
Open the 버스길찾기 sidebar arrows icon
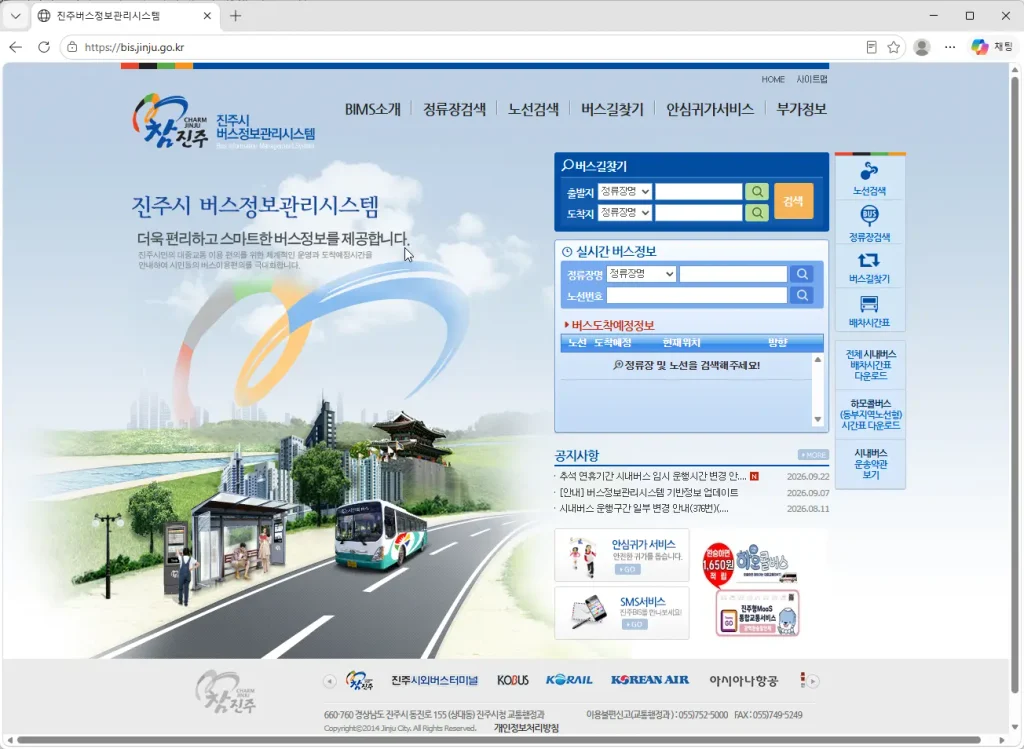tap(869, 268)
